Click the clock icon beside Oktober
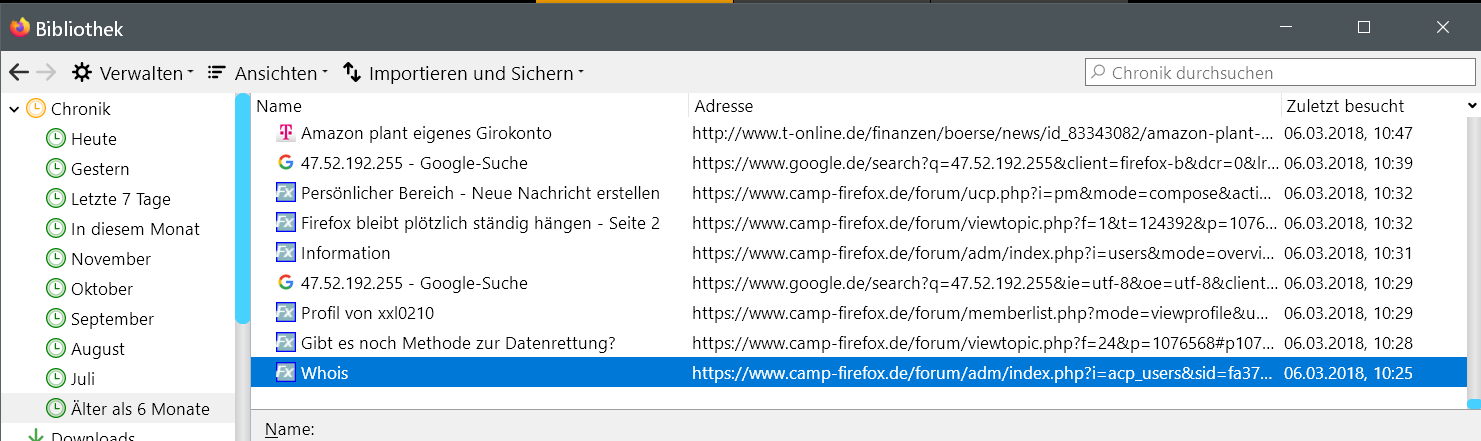The image size is (1481, 441). click(x=55, y=289)
